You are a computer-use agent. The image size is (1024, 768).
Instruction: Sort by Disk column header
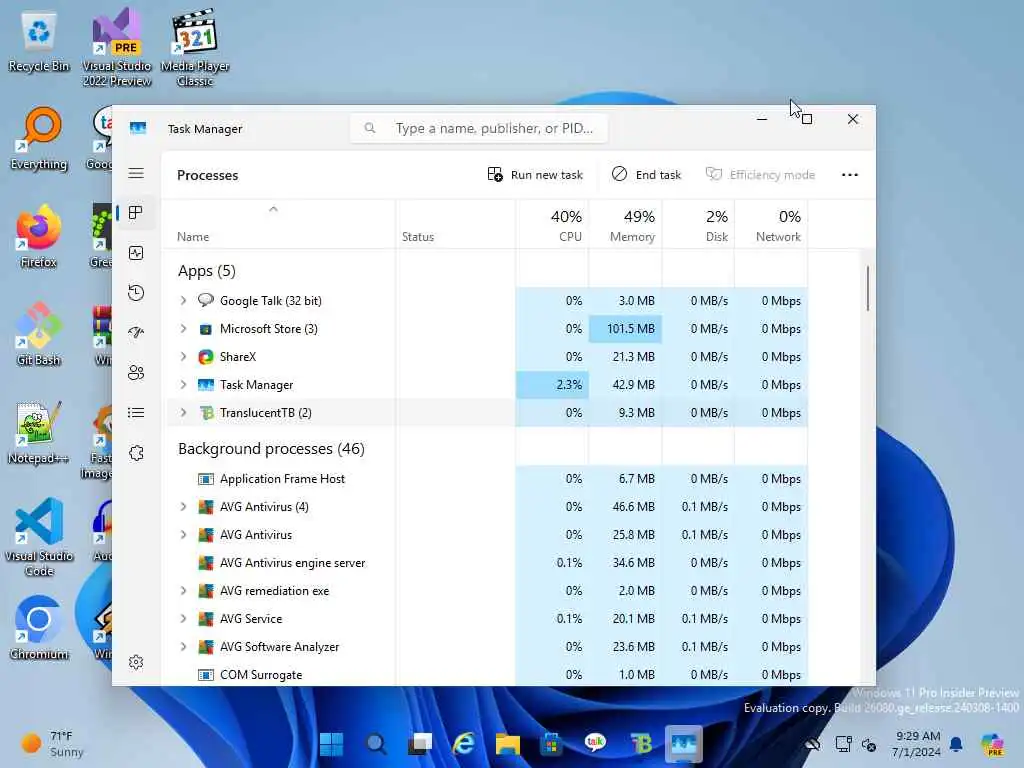pyautogui.click(x=698, y=224)
